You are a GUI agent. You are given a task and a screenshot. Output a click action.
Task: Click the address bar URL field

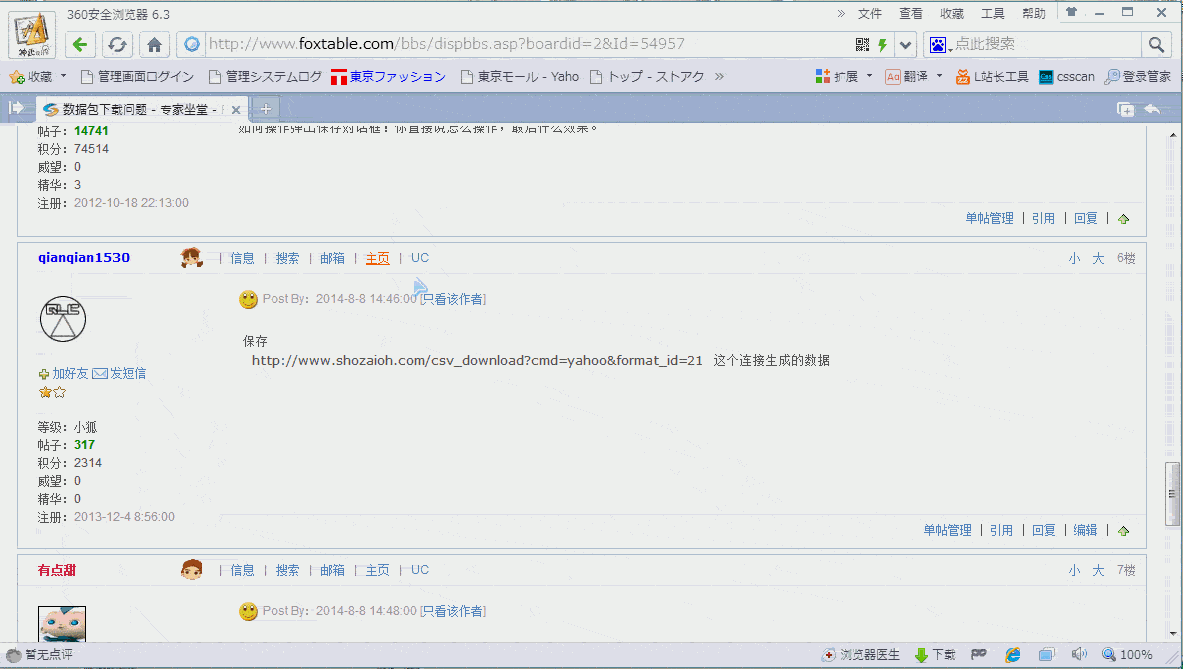(528, 44)
